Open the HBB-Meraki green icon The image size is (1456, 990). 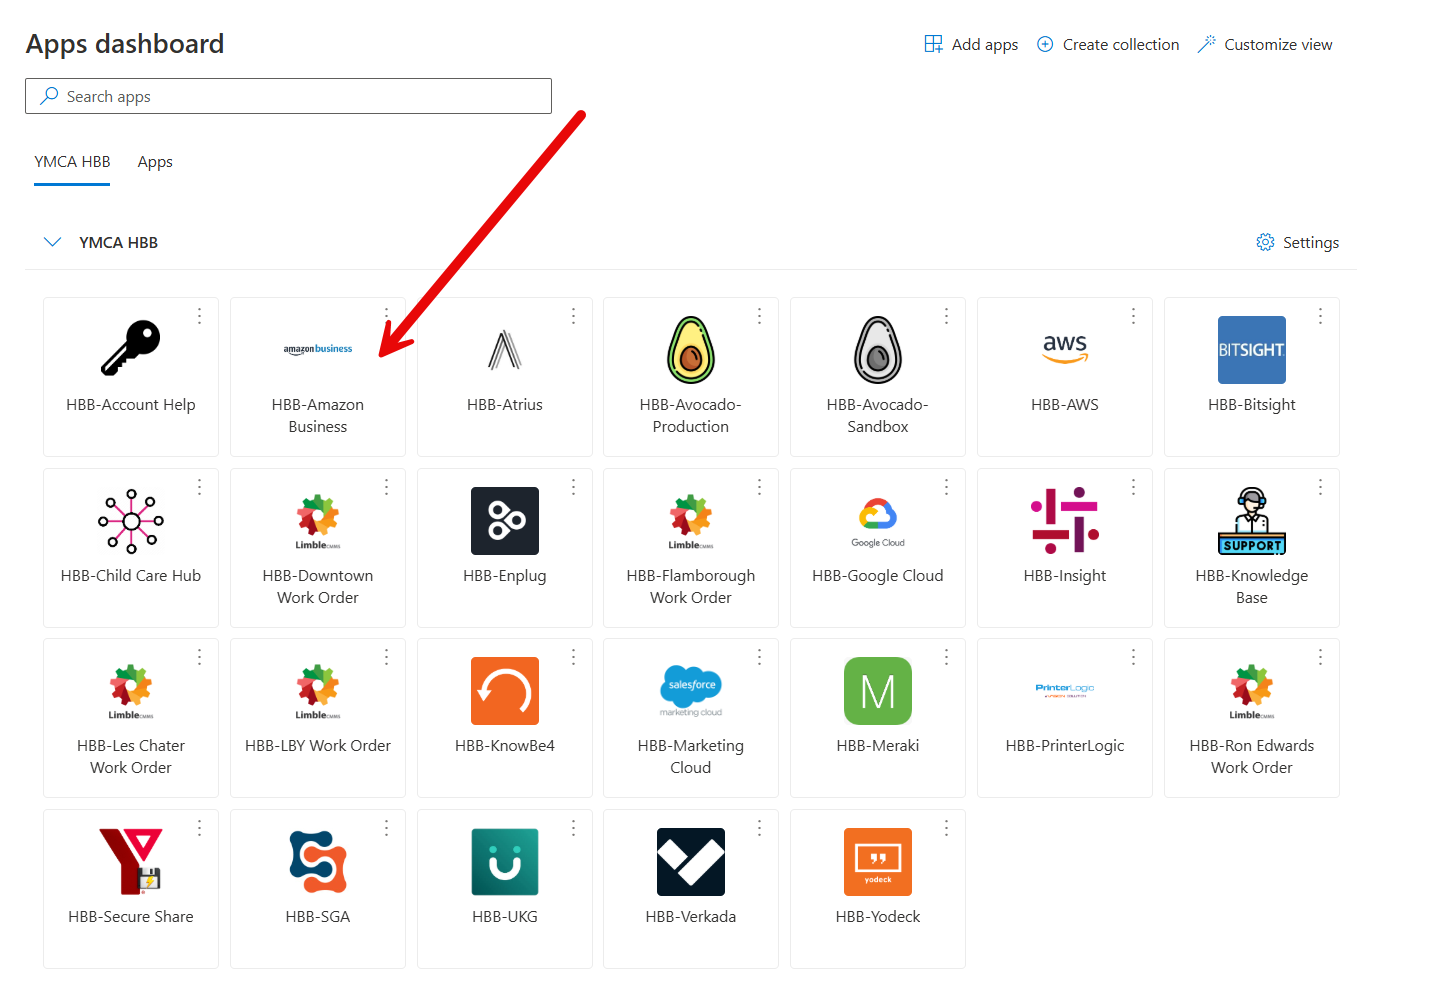point(878,691)
